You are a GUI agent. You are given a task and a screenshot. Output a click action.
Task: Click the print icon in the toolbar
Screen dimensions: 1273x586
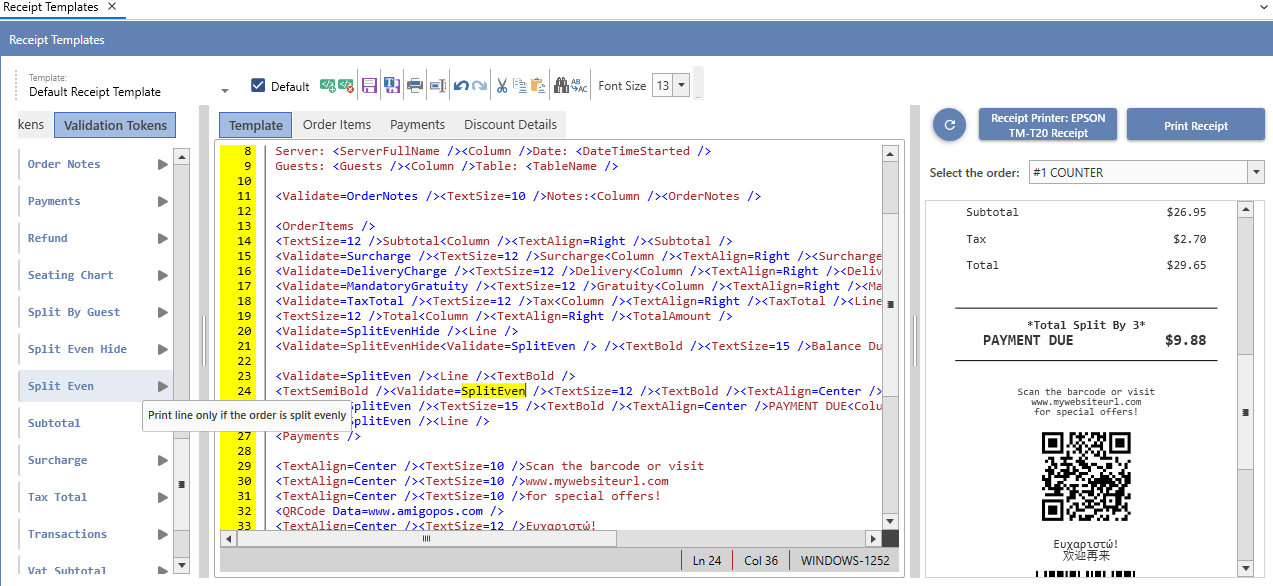pos(415,86)
